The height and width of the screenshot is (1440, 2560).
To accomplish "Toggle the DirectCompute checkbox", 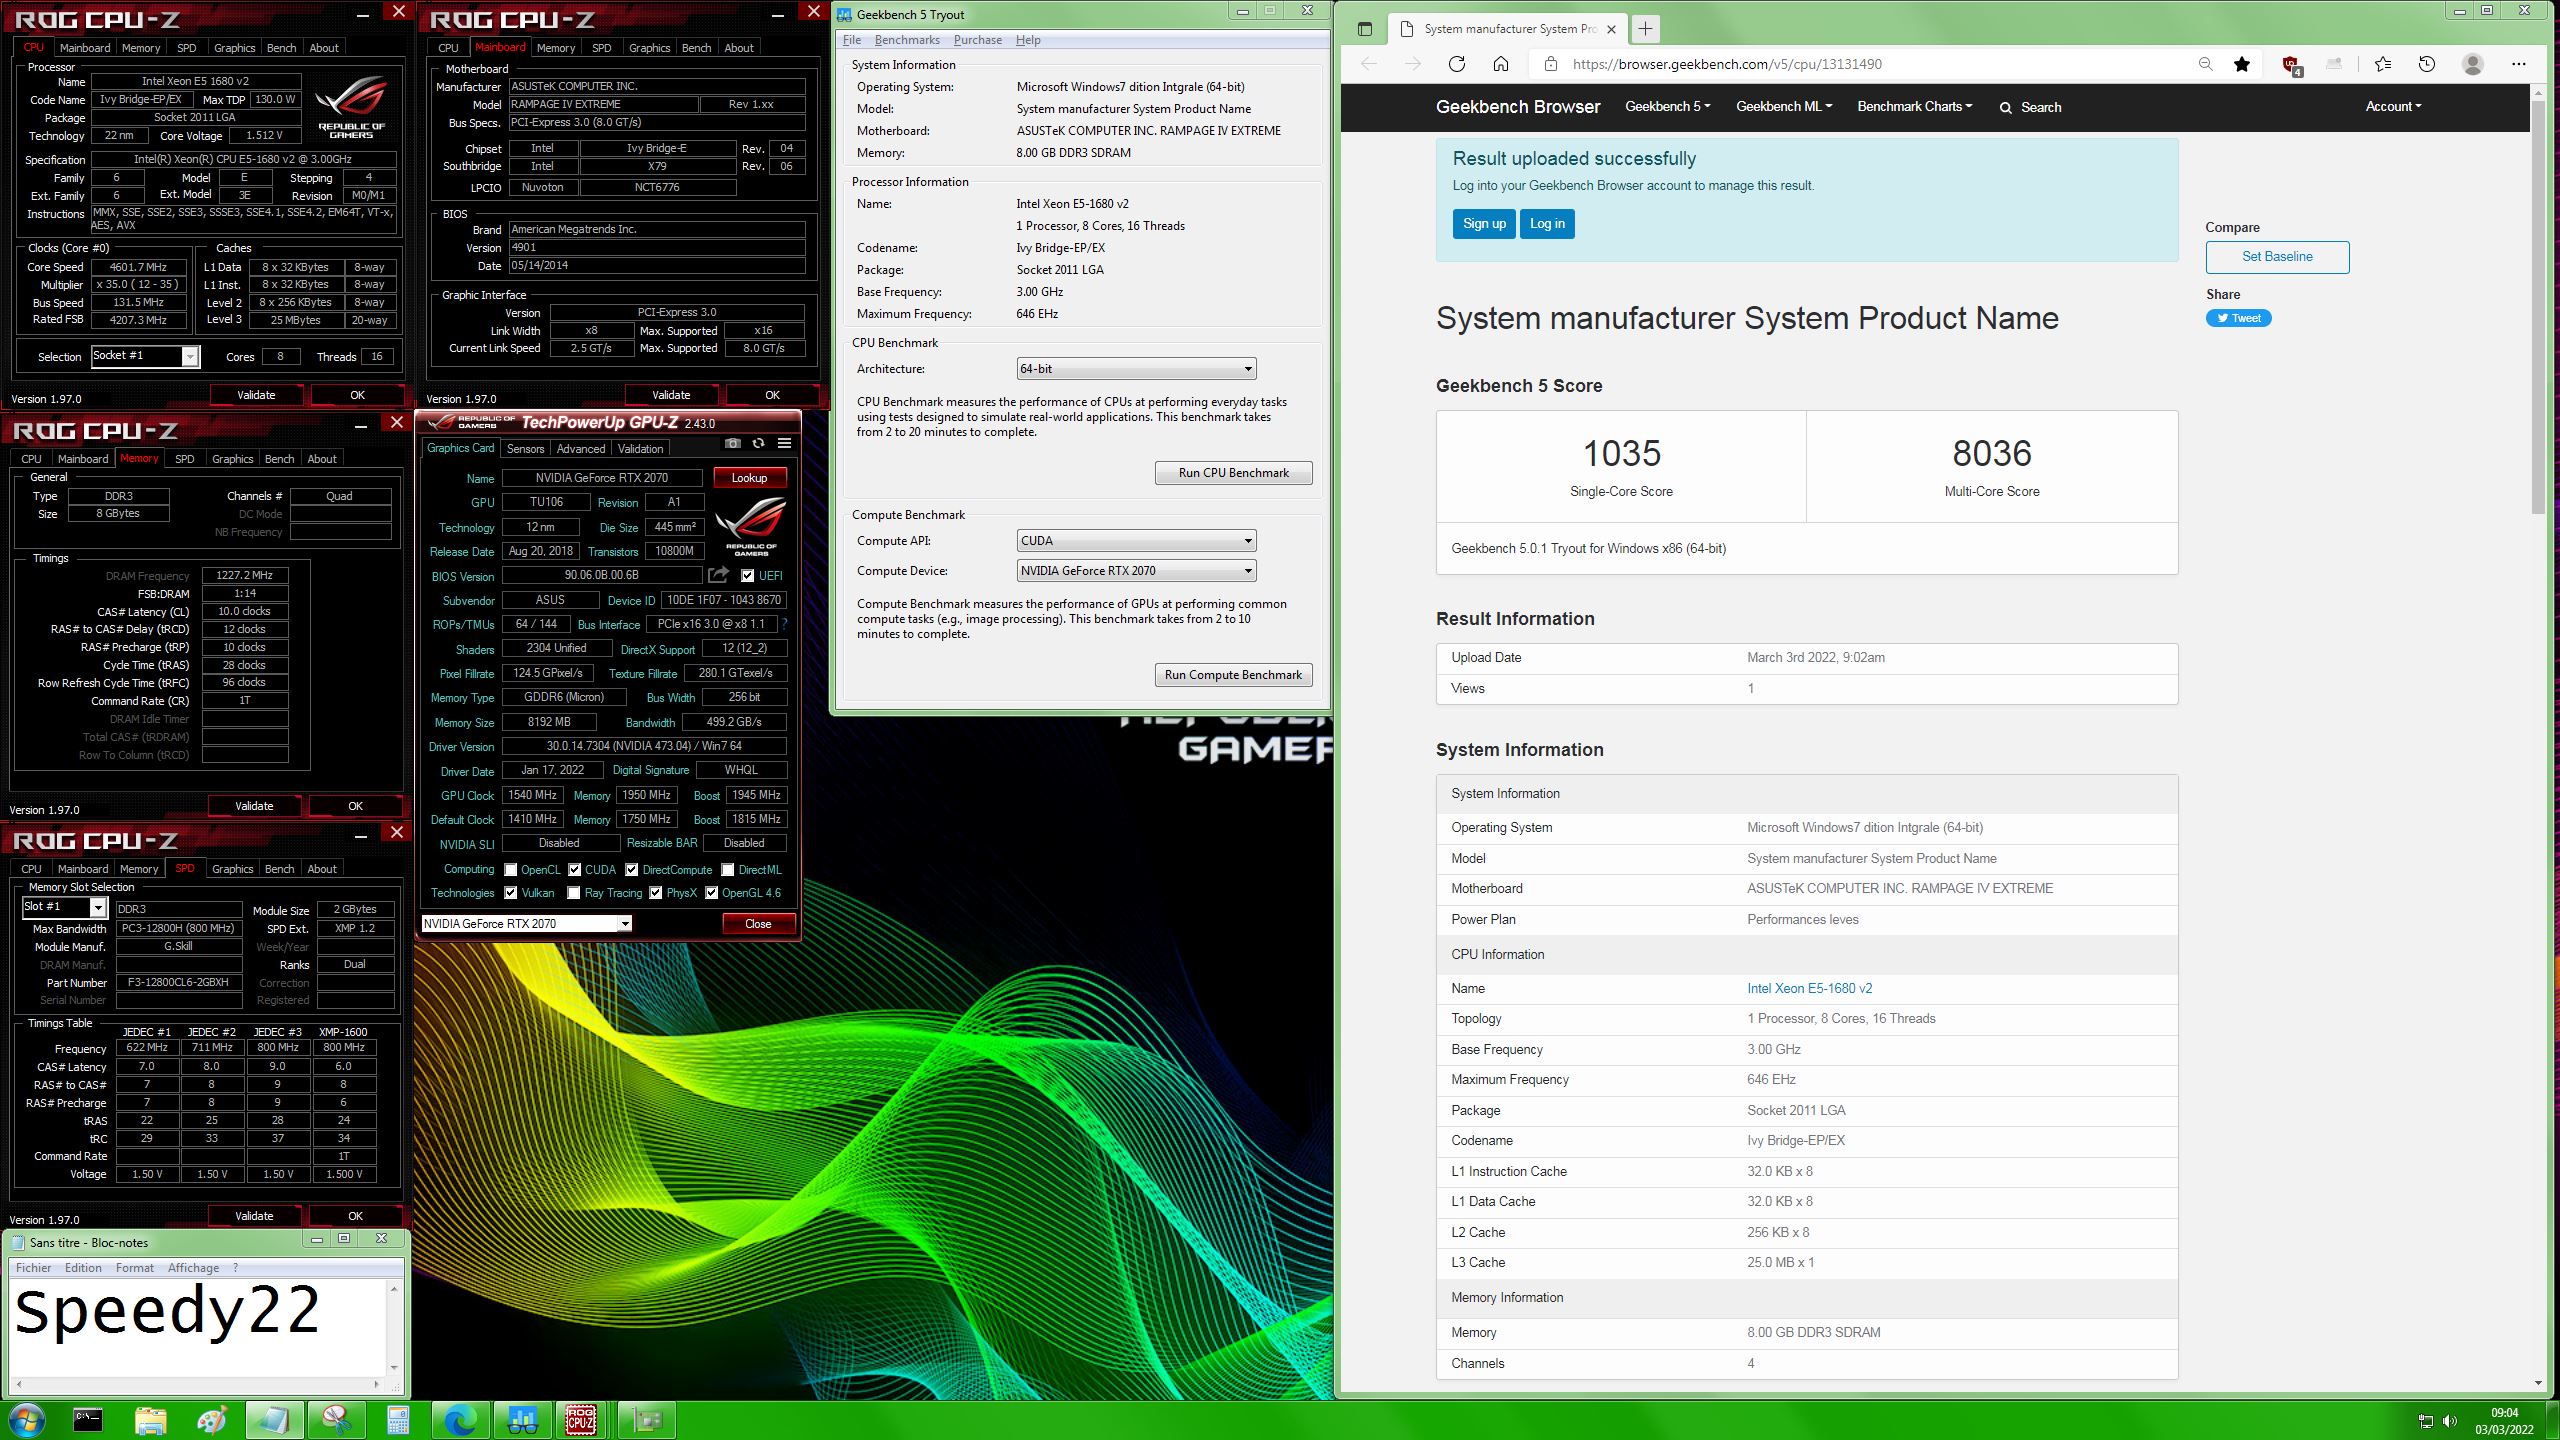I will [632, 870].
